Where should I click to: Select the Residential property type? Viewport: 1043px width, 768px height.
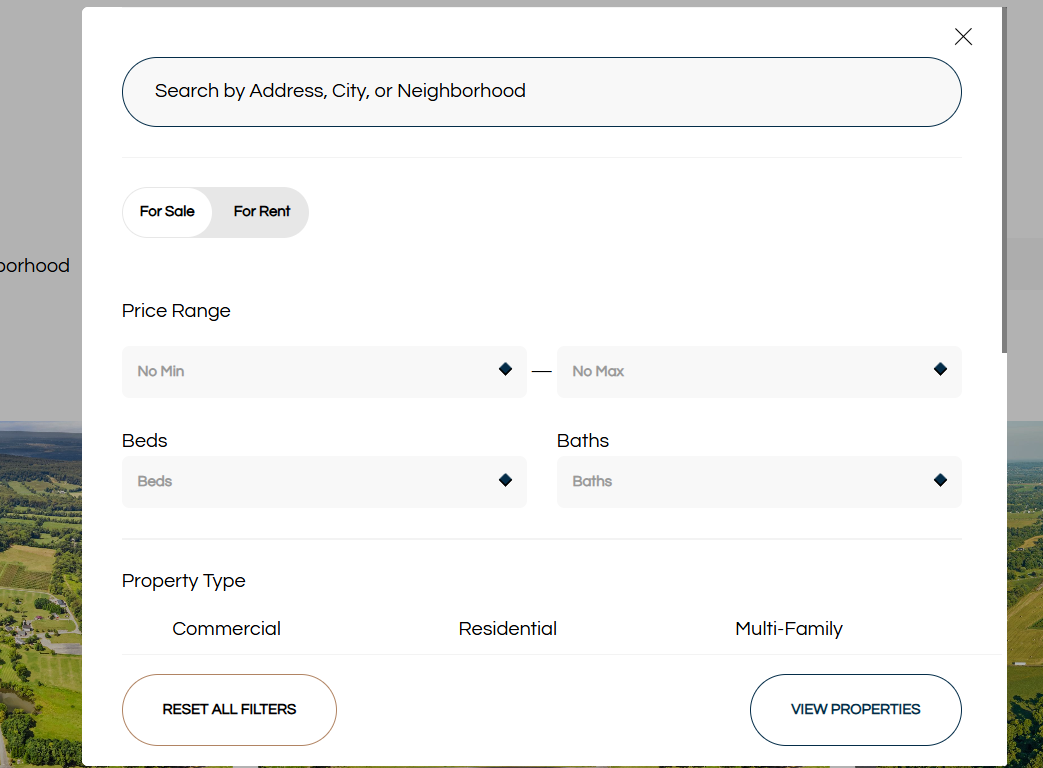pyautogui.click(x=508, y=629)
